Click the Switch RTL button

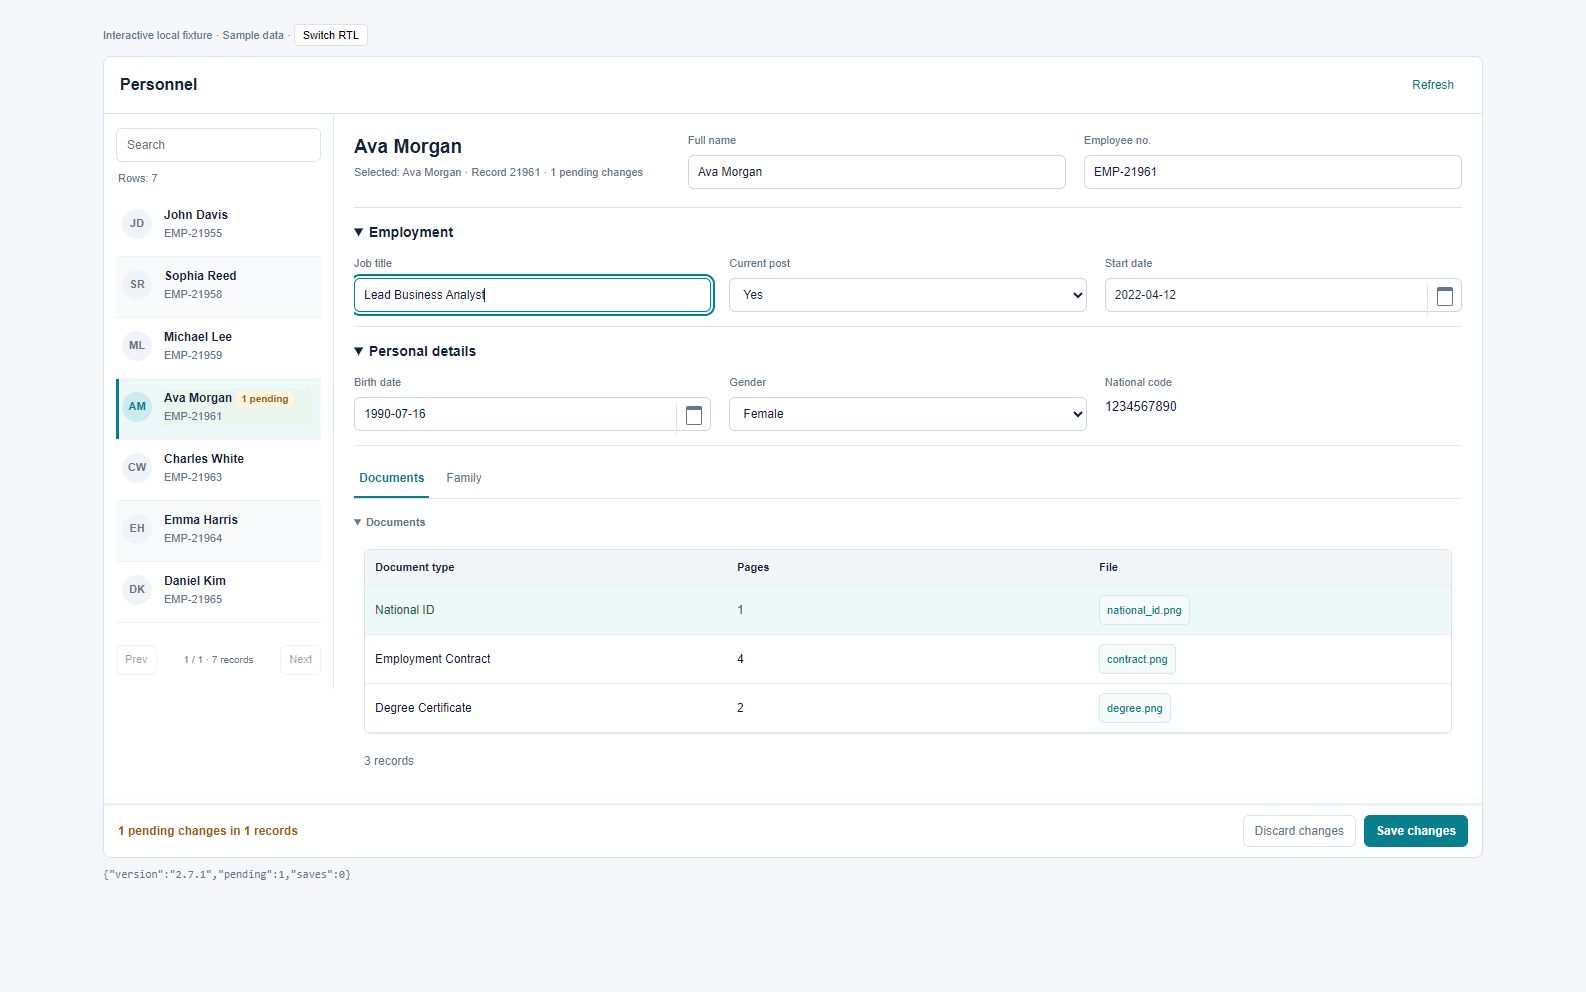point(331,35)
